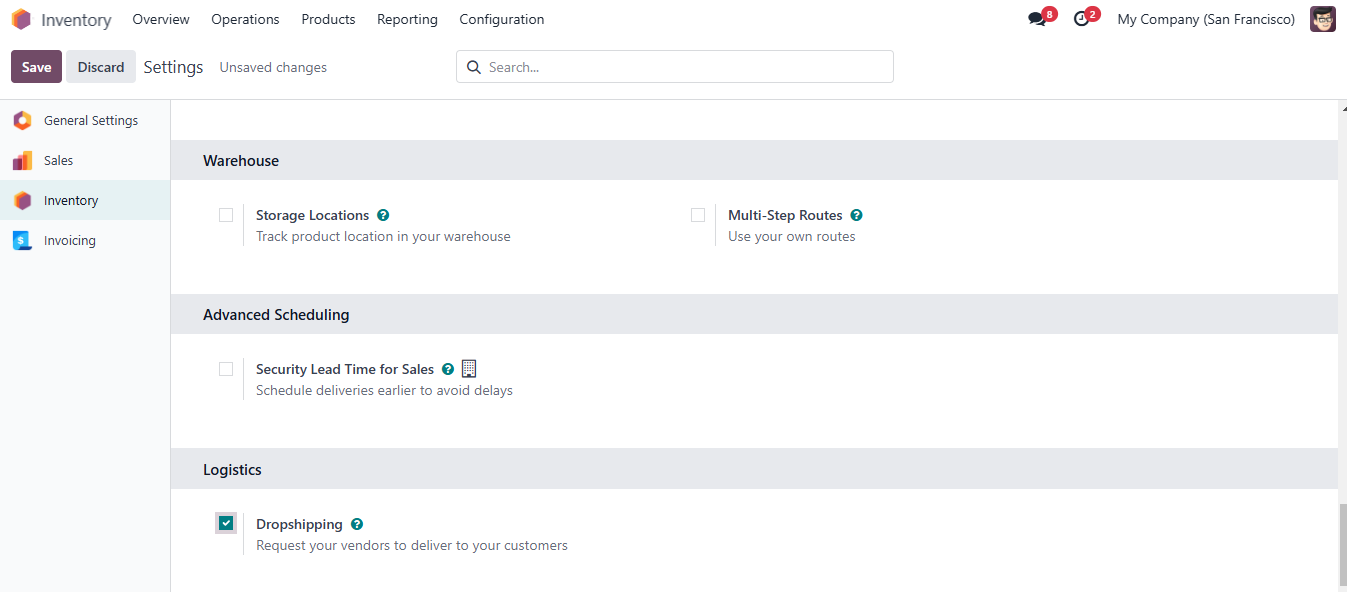Open the user avatar menu
Viewport: 1347px width, 592px height.
click(x=1322, y=19)
